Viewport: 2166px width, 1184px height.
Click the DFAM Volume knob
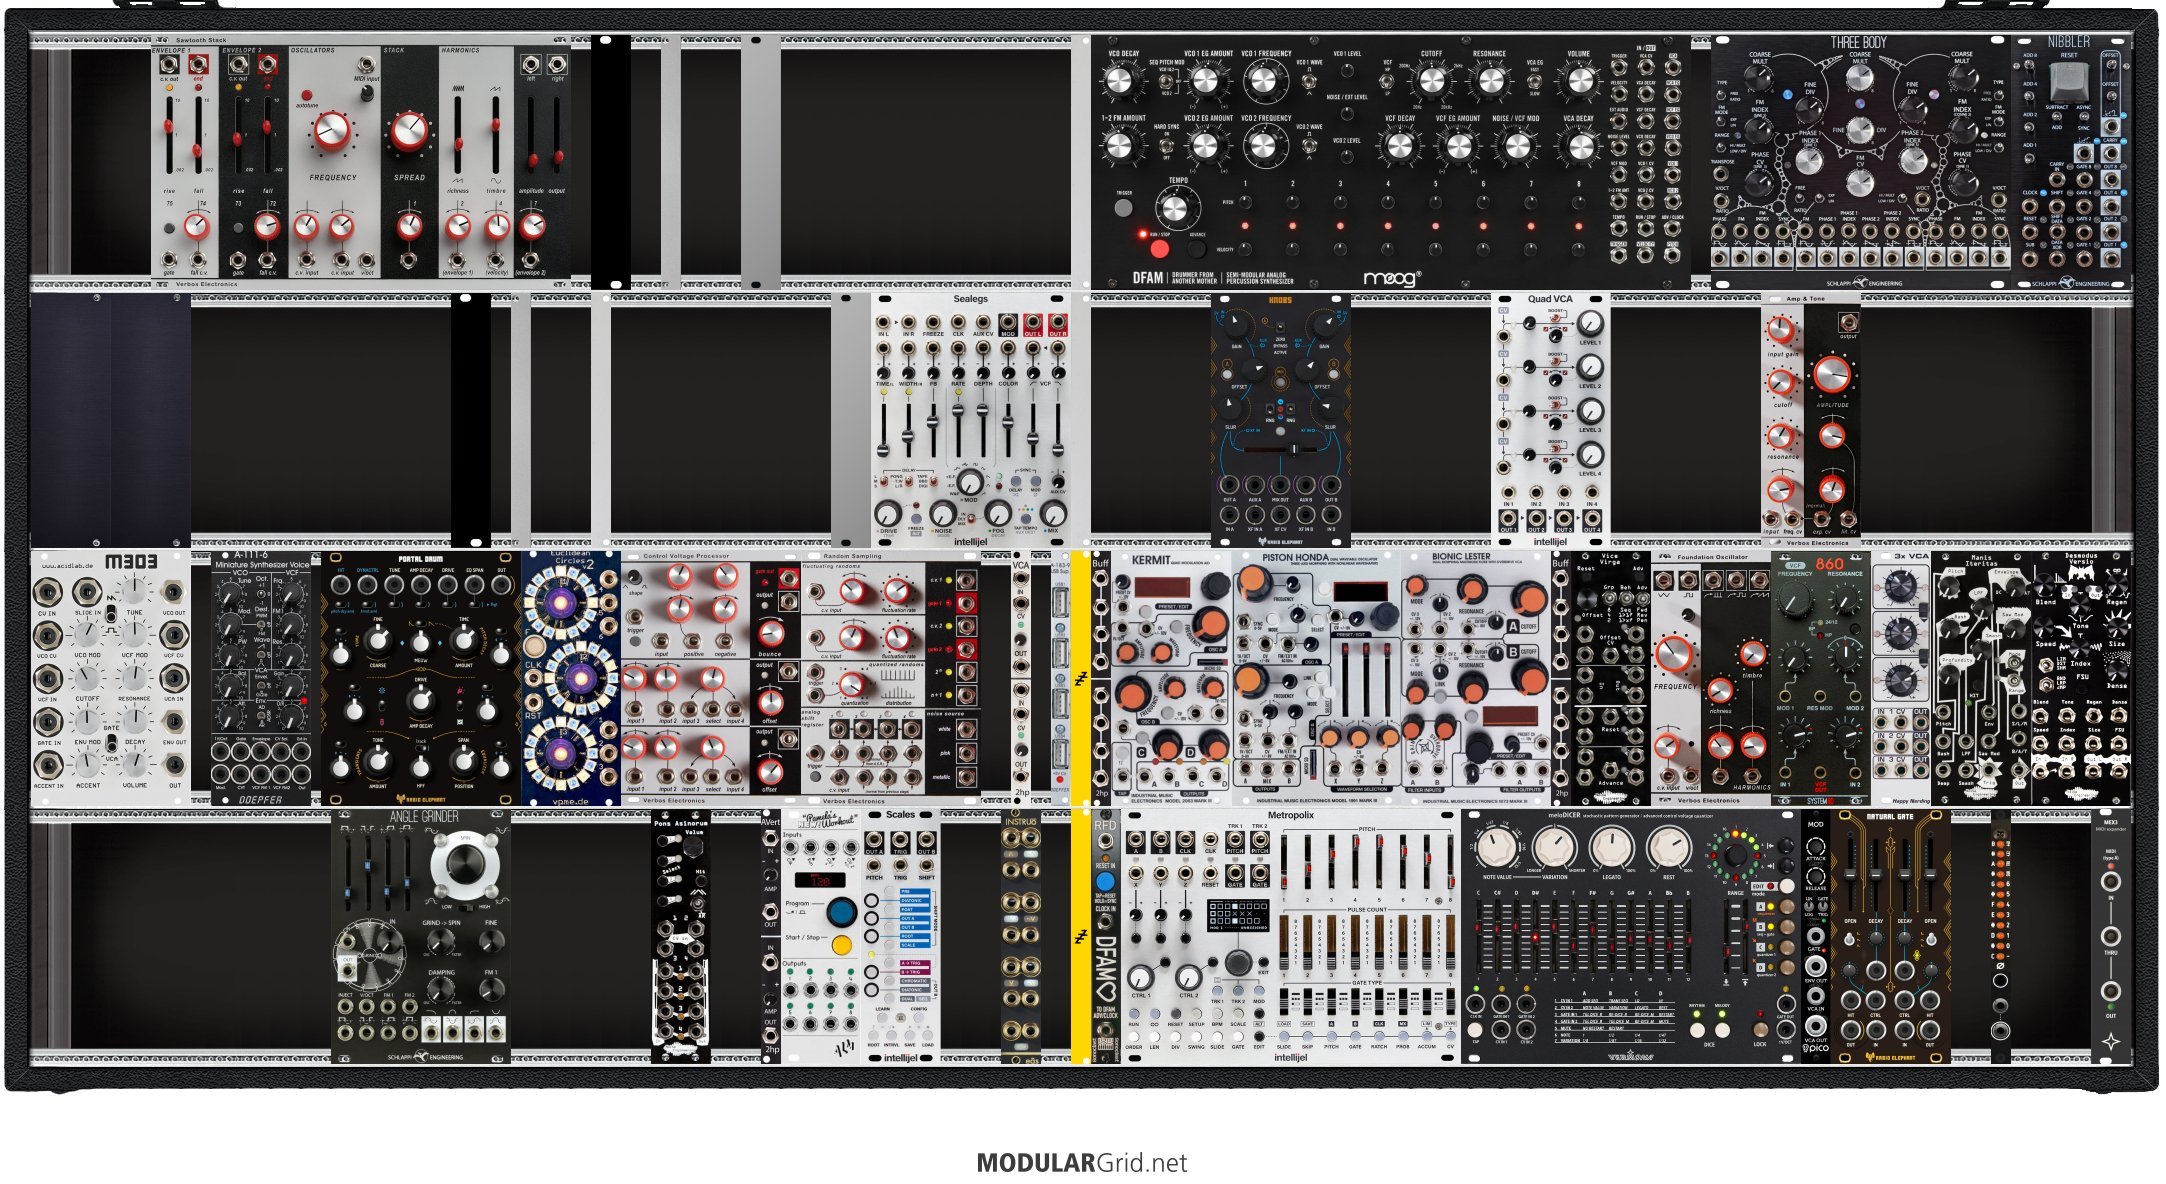[x=1579, y=81]
